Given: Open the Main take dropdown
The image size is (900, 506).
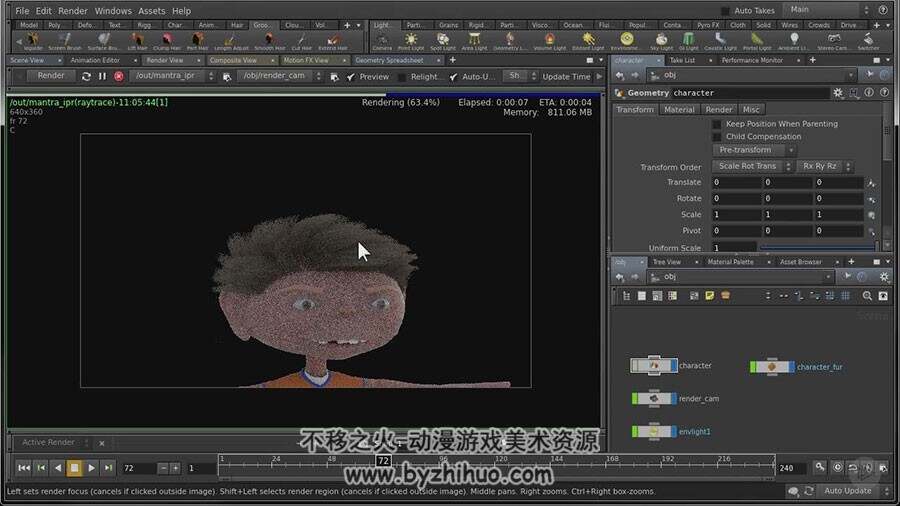Looking at the screenshot, I should pos(827,10).
